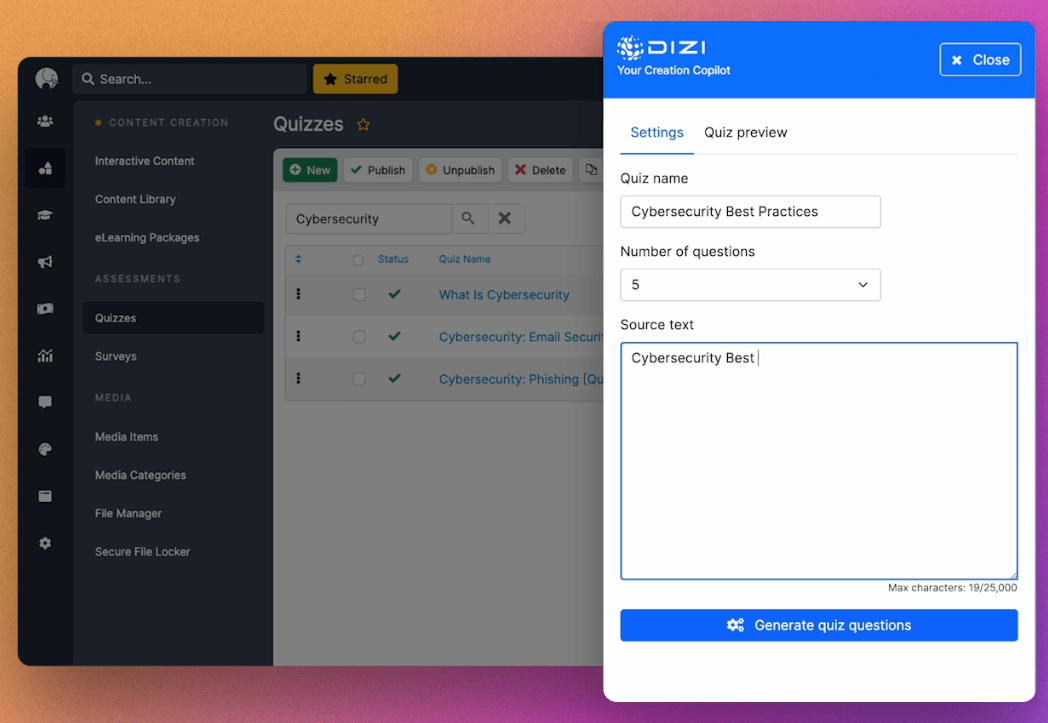Click the sort arrows in the table header
This screenshot has width=1048, height=723.
297,258
